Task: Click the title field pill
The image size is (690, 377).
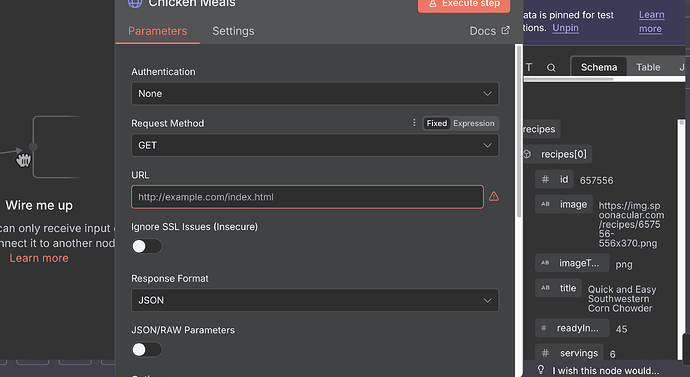Action: pyautogui.click(x=558, y=288)
